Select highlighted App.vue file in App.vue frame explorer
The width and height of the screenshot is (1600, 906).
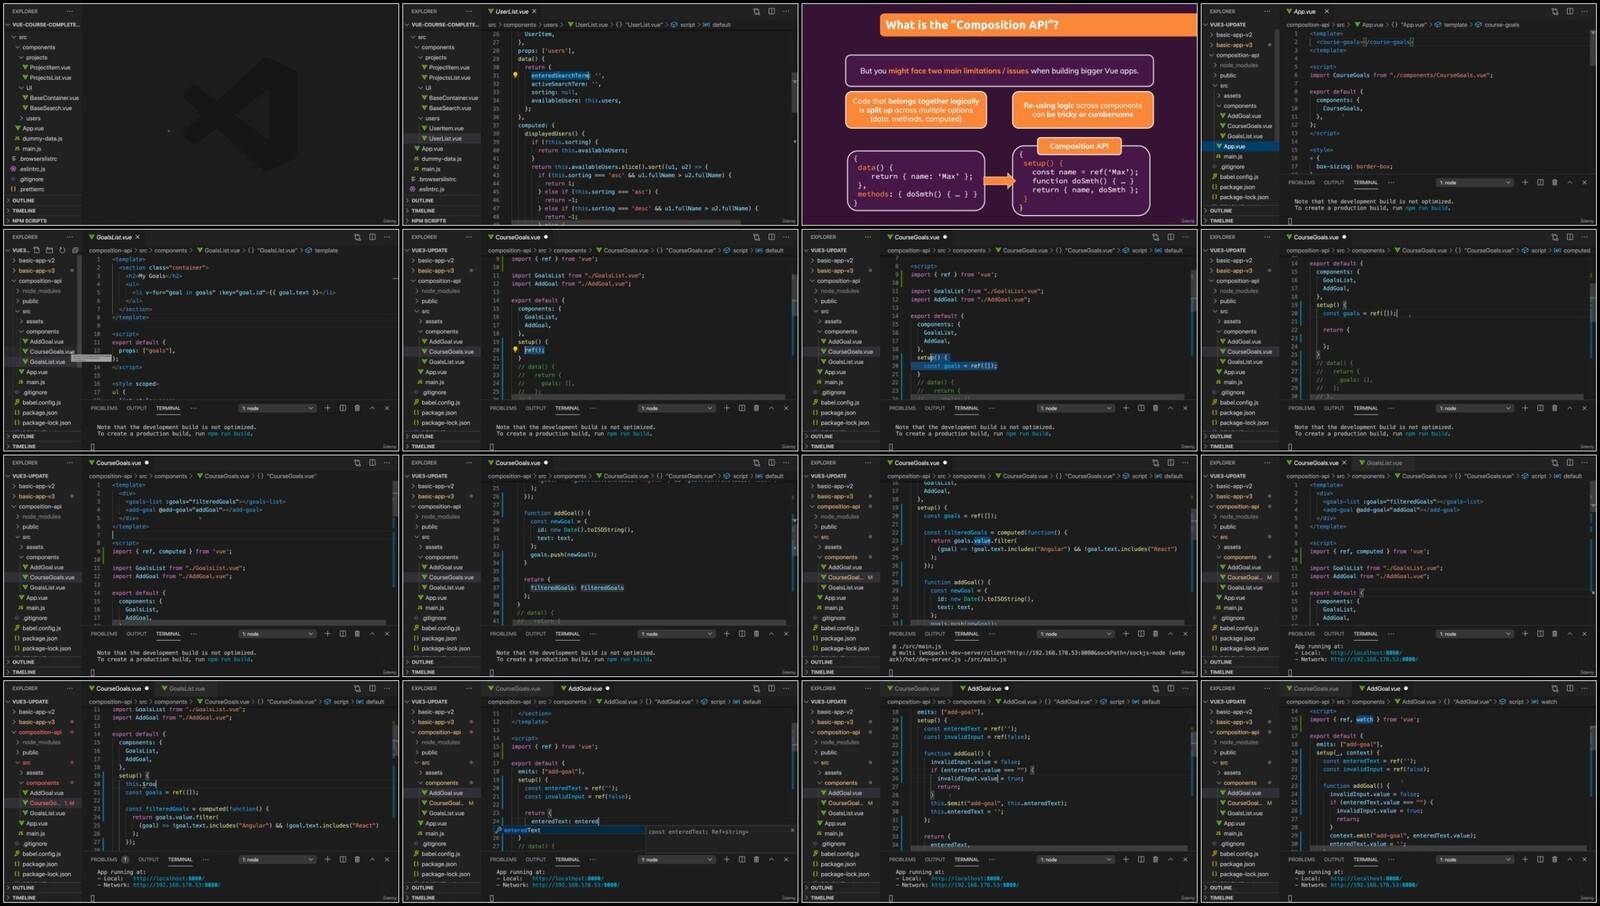pos(1241,146)
